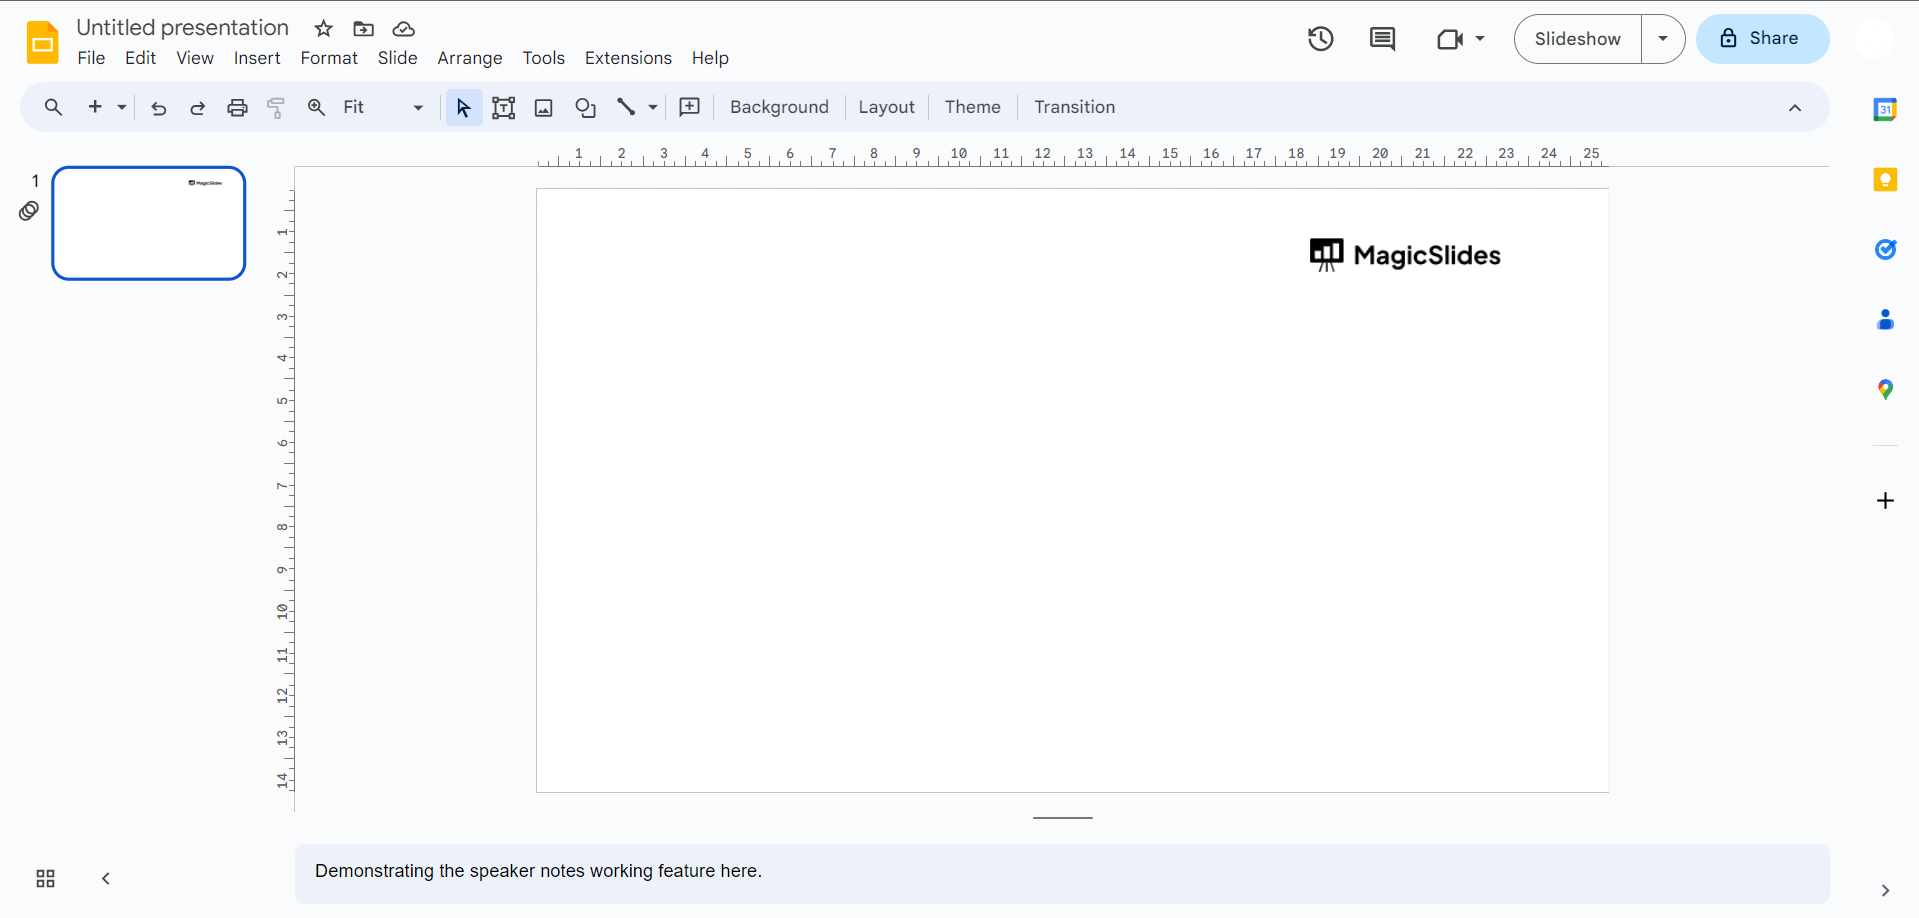1919x918 pixels.
Task: Select the text box tool
Action: 504,107
